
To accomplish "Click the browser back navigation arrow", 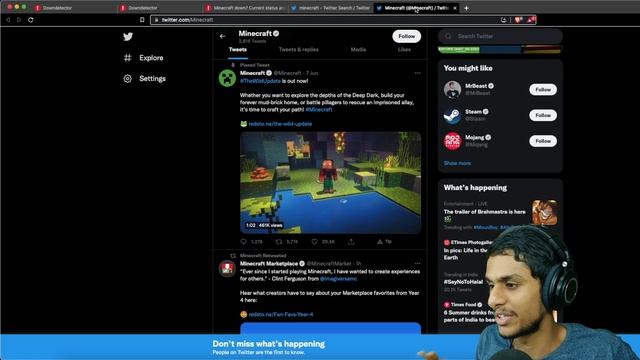I will coord(8,20).
